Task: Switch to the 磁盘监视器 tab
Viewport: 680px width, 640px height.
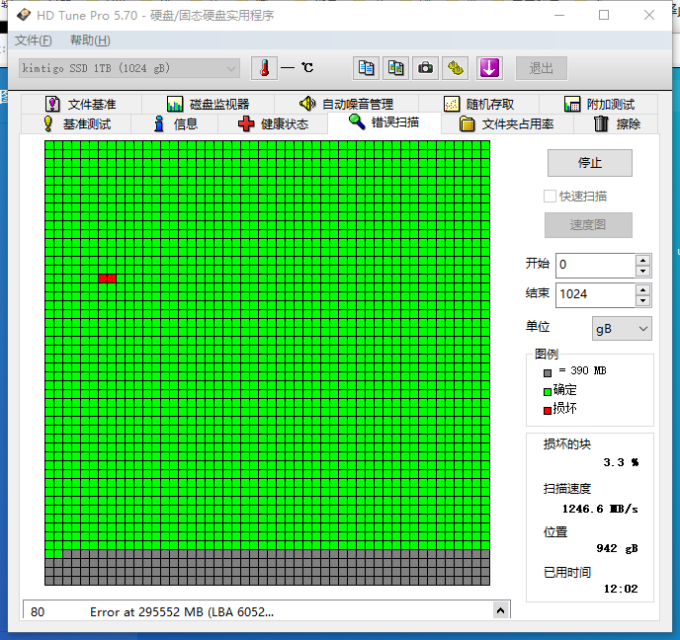Action: pos(208,104)
